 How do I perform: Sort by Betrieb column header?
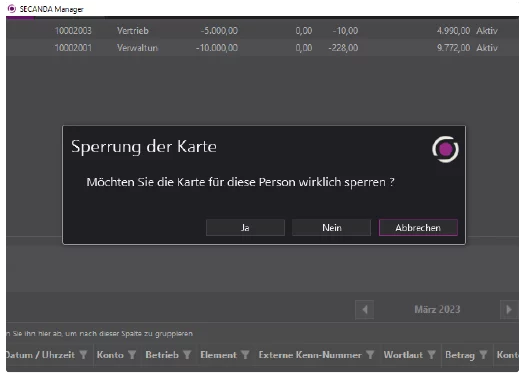pyautogui.click(x=162, y=355)
